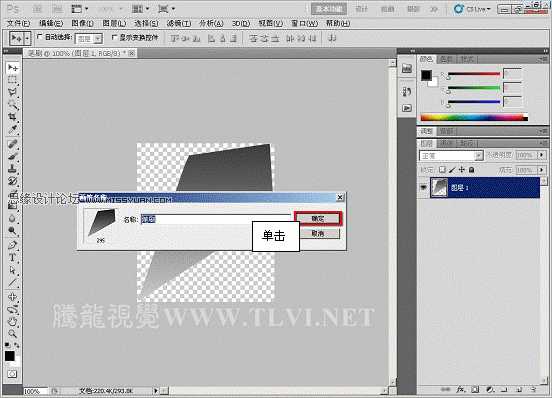This screenshot has width=552, height=398.
Task: Select the Blur drop tool
Action: [x=12, y=218]
